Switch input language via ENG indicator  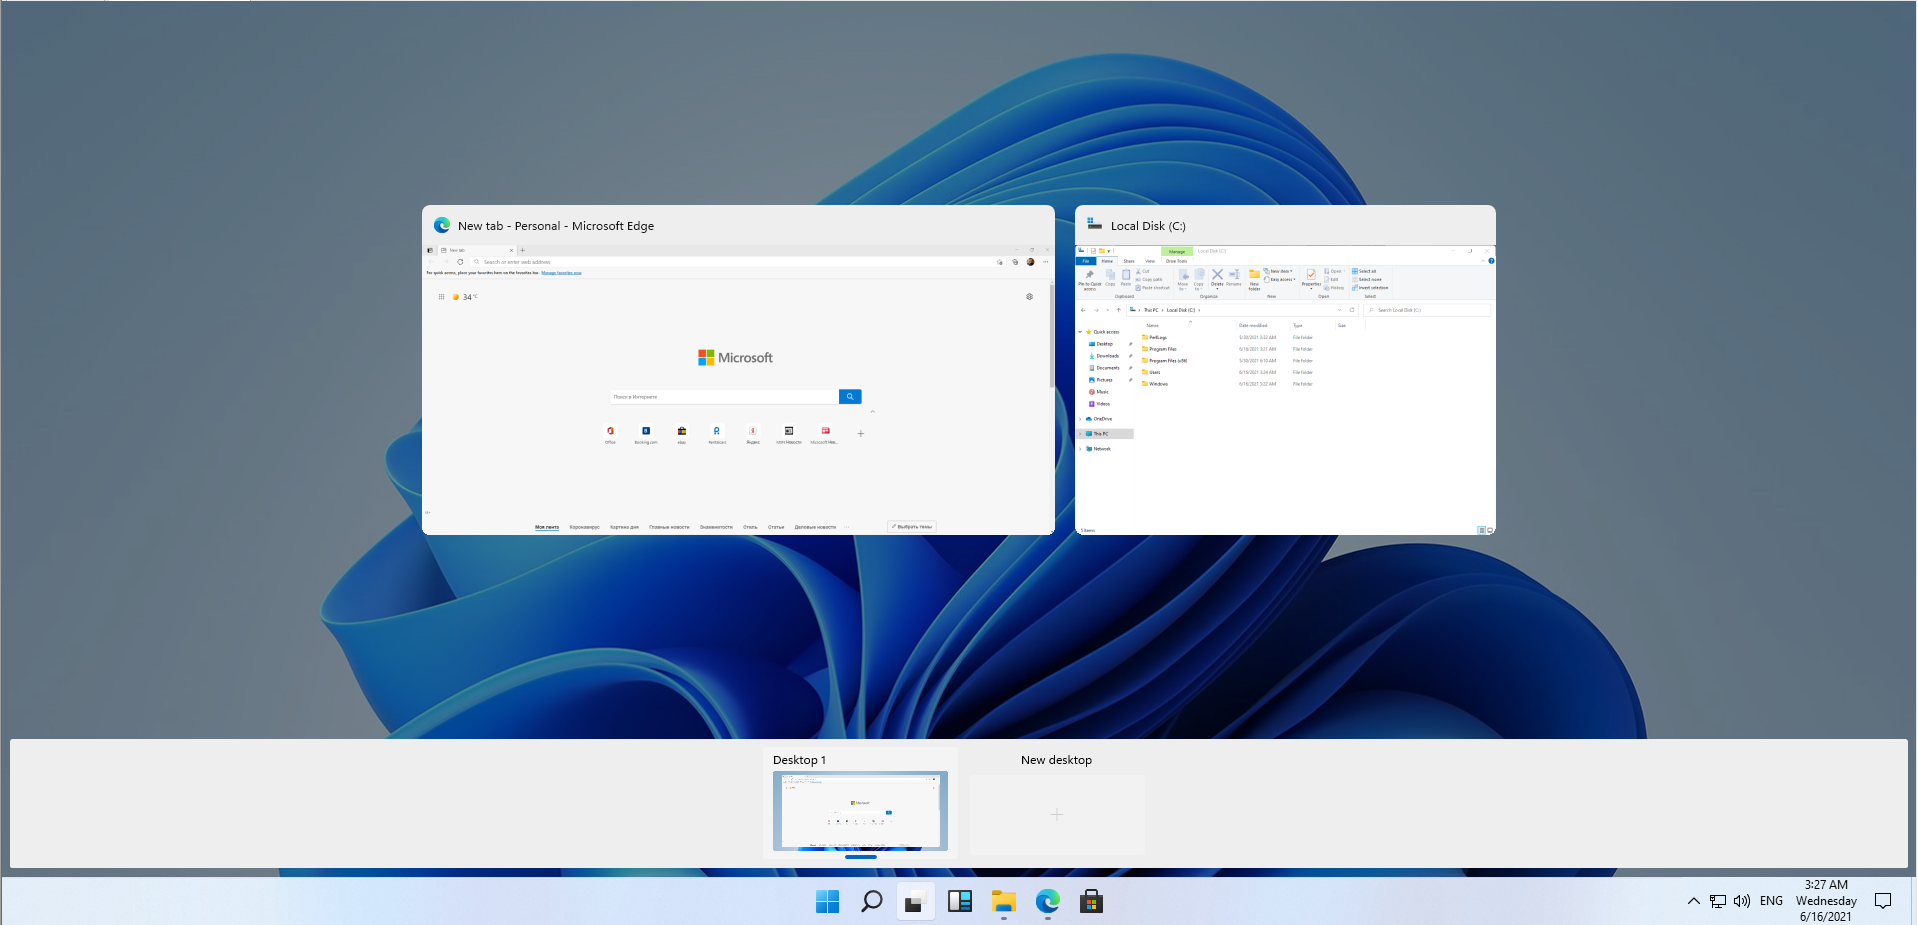pos(1771,901)
